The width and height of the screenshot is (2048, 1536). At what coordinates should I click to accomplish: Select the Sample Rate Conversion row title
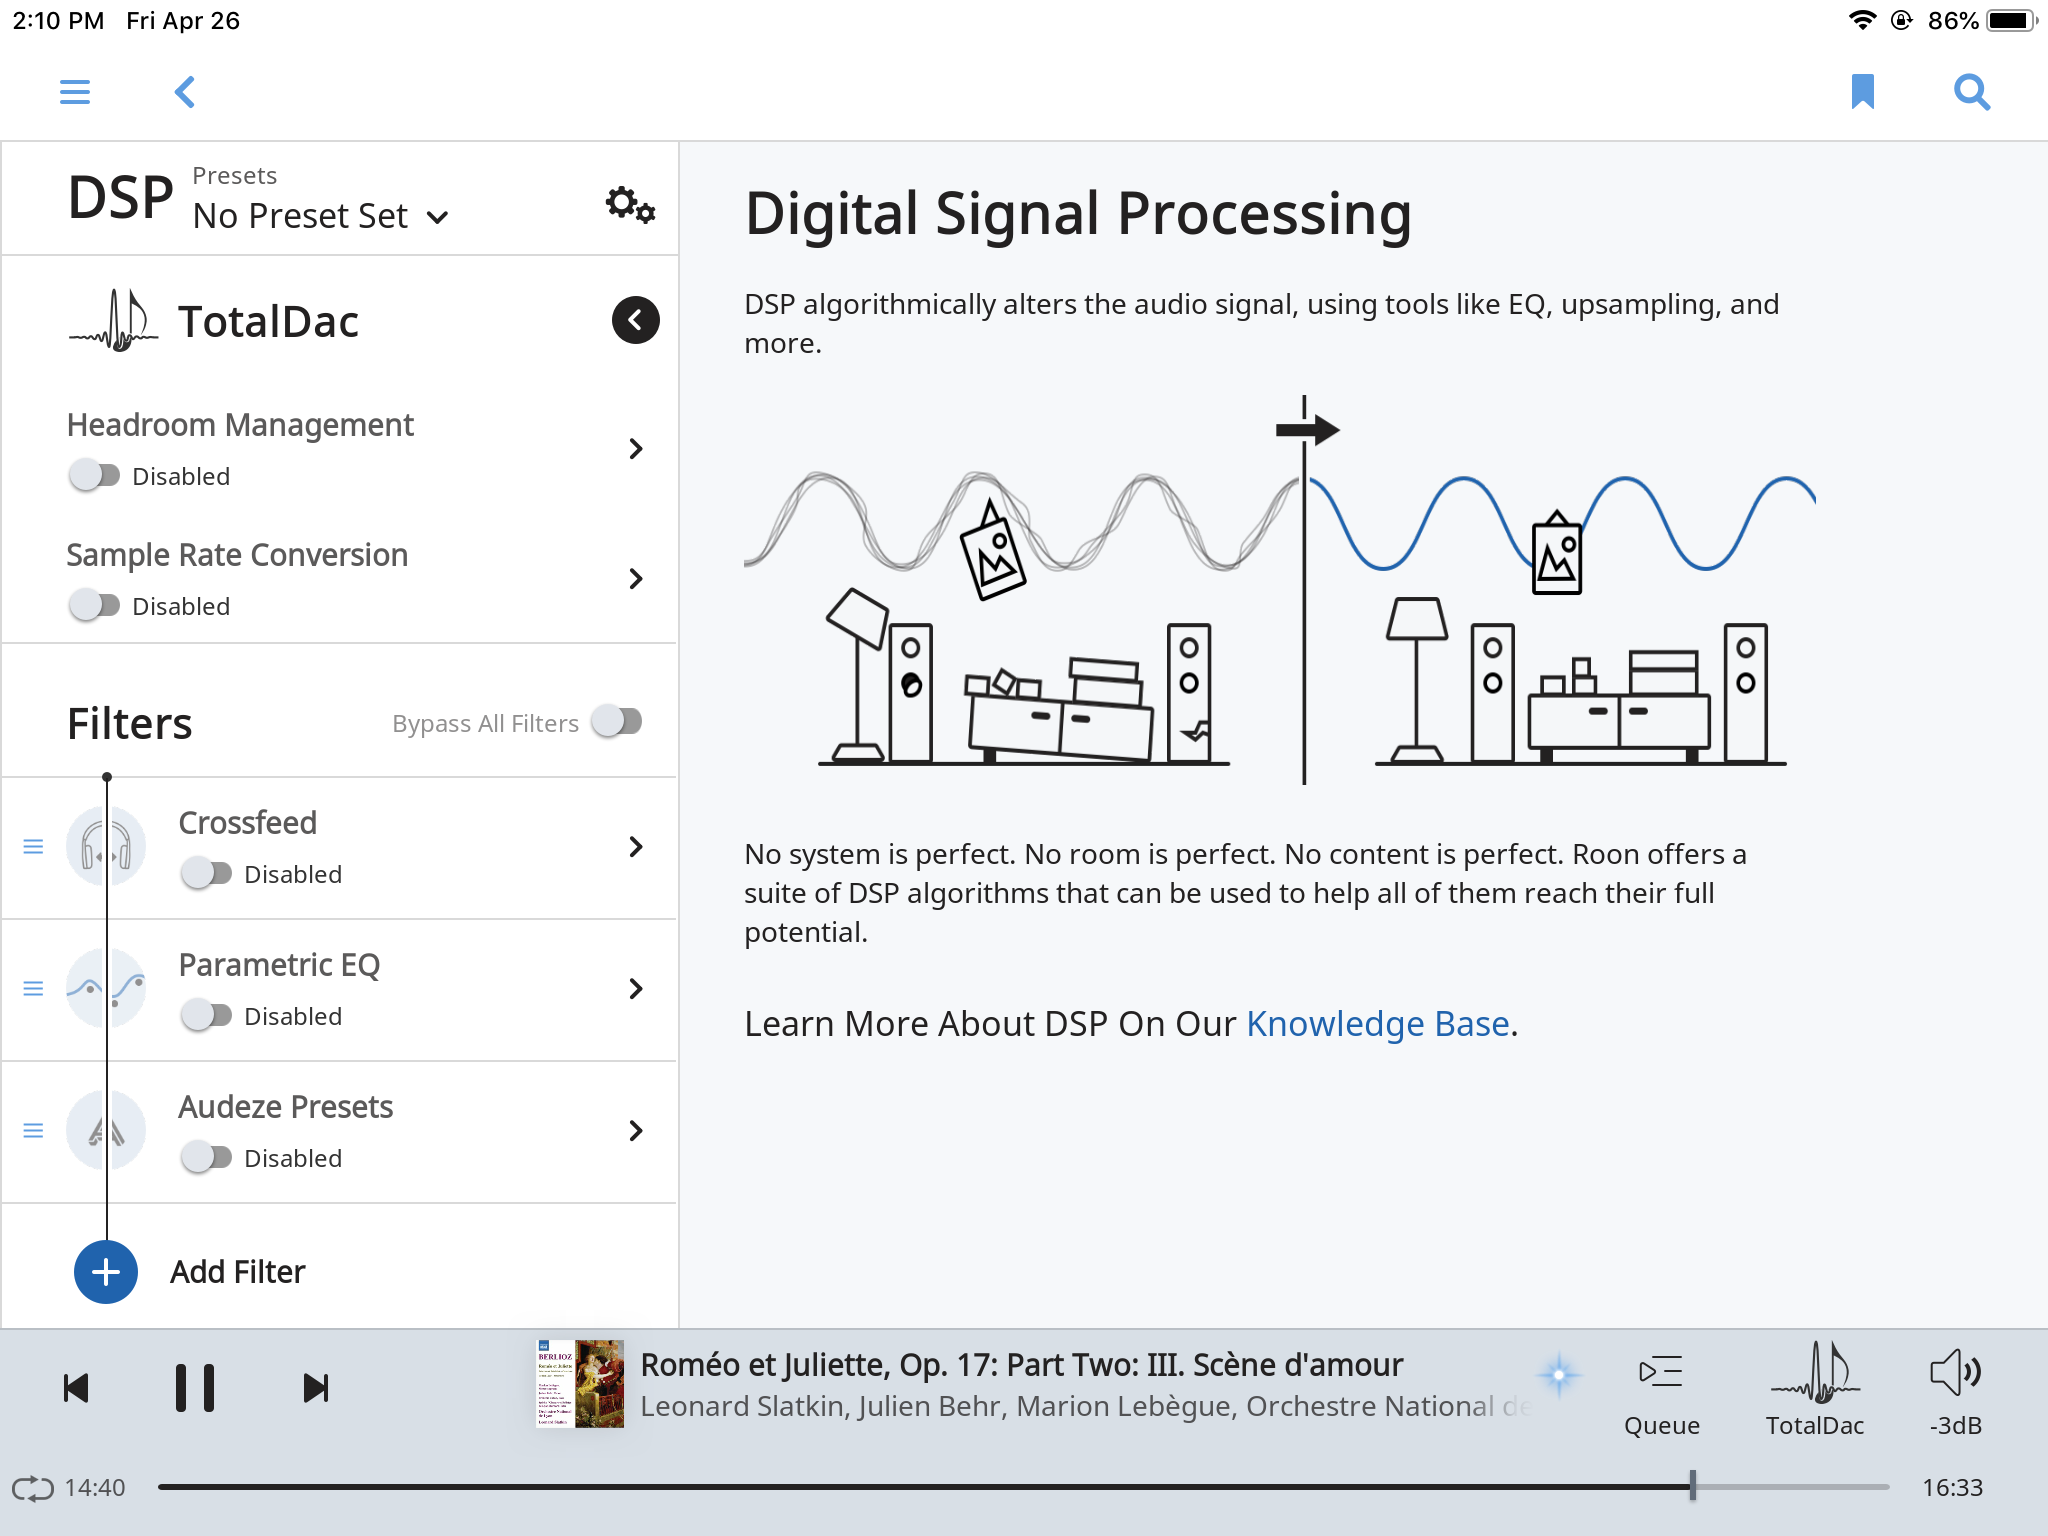coord(237,555)
